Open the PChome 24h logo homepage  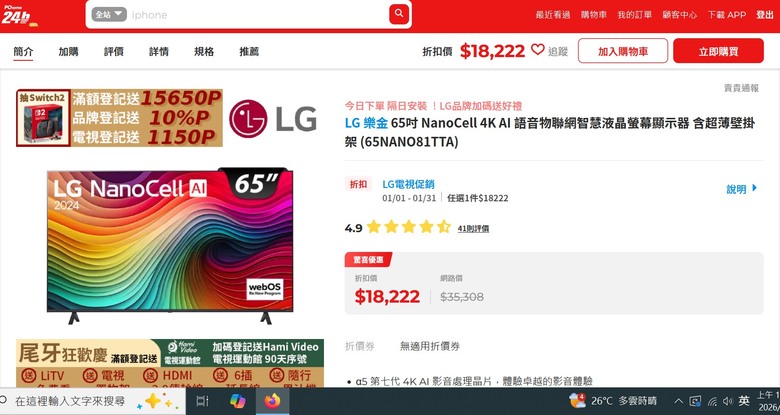(x=19, y=15)
